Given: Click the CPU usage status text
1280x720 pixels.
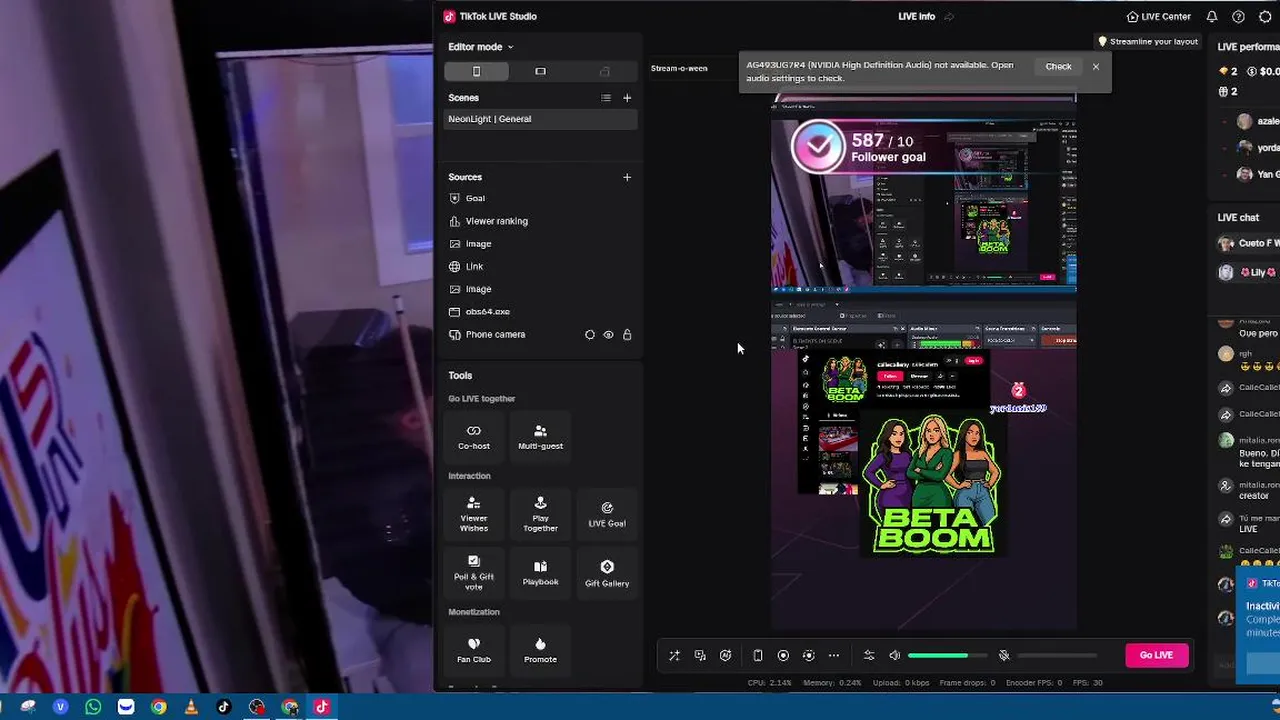Looking at the screenshot, I should [x=770, y=683].
